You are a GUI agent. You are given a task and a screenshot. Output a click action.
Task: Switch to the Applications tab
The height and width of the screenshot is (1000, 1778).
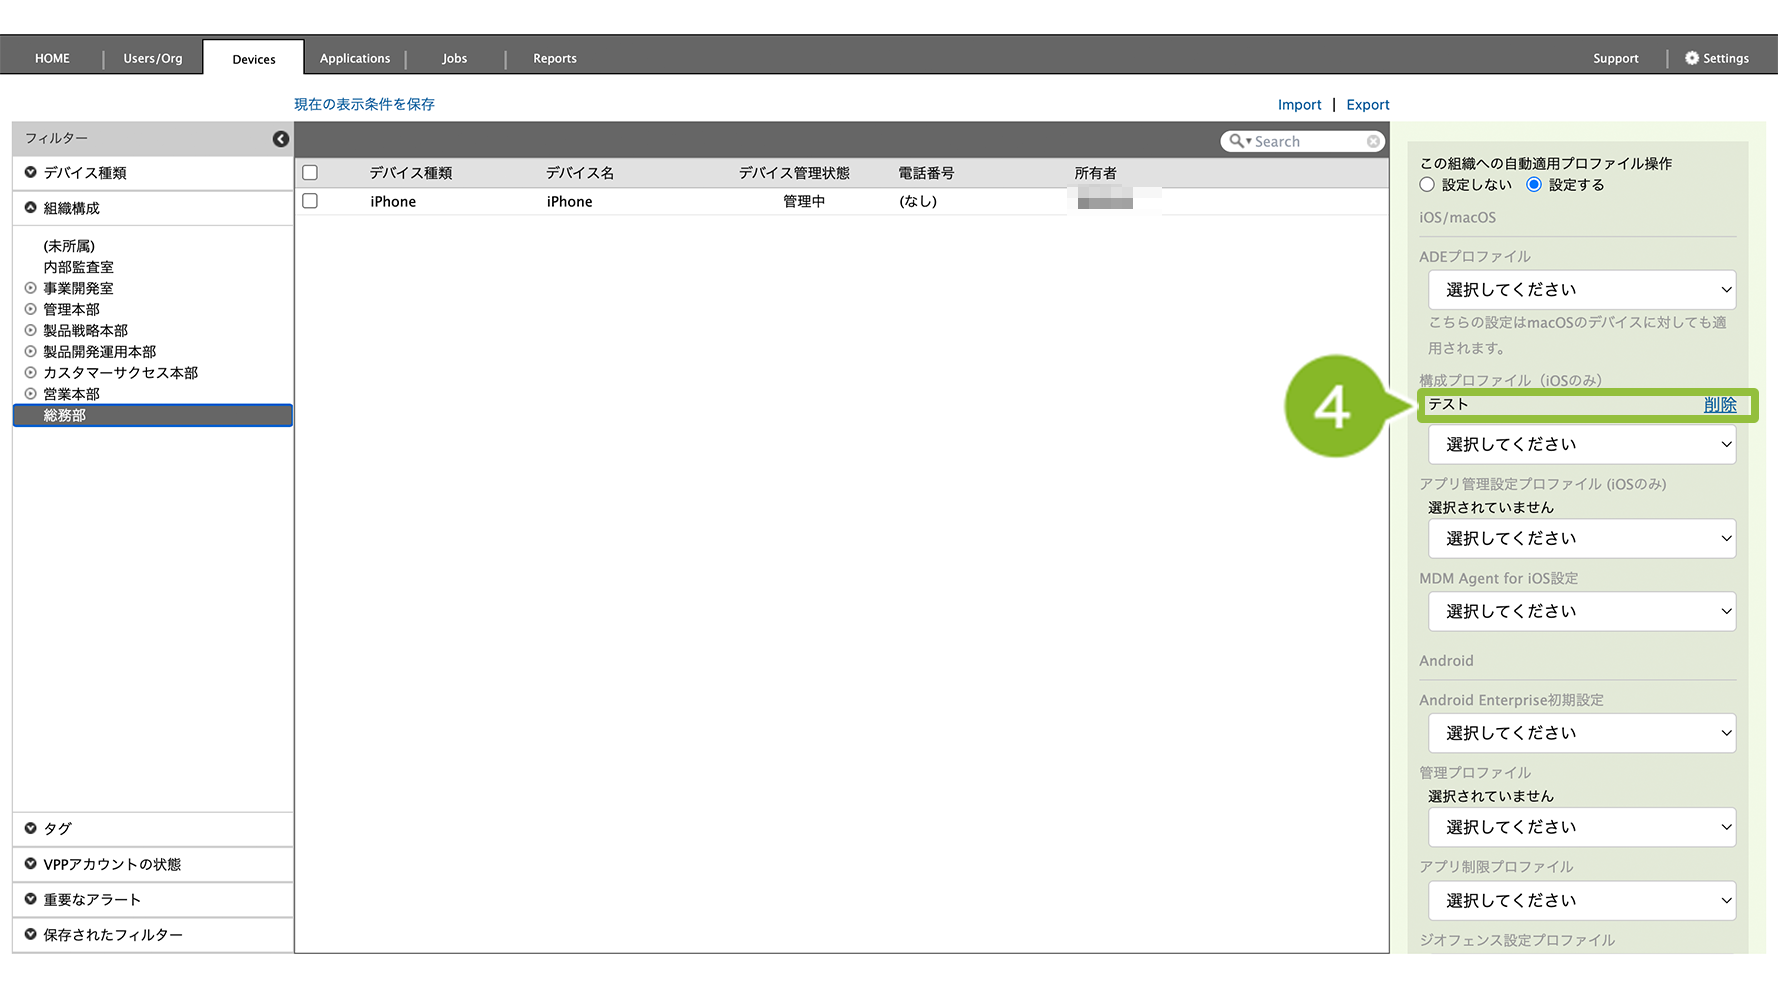click(x=355, y=58)
